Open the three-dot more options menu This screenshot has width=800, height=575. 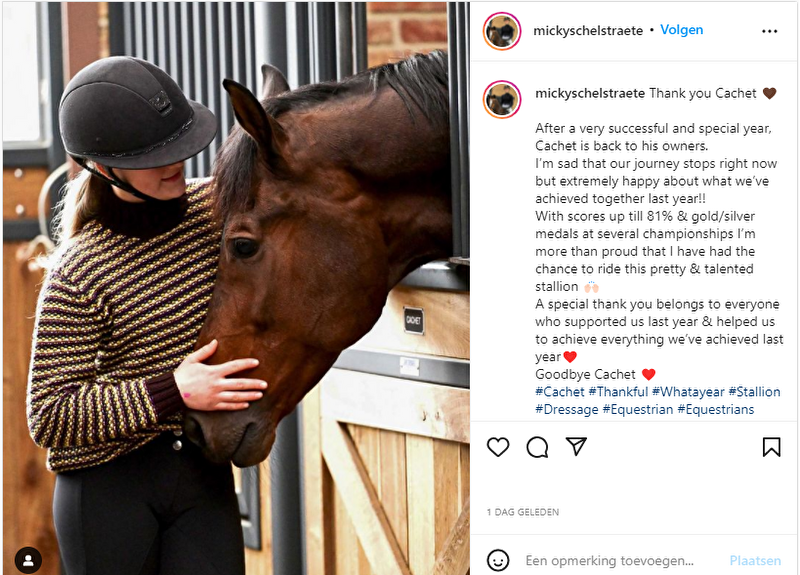click(769, 31)
